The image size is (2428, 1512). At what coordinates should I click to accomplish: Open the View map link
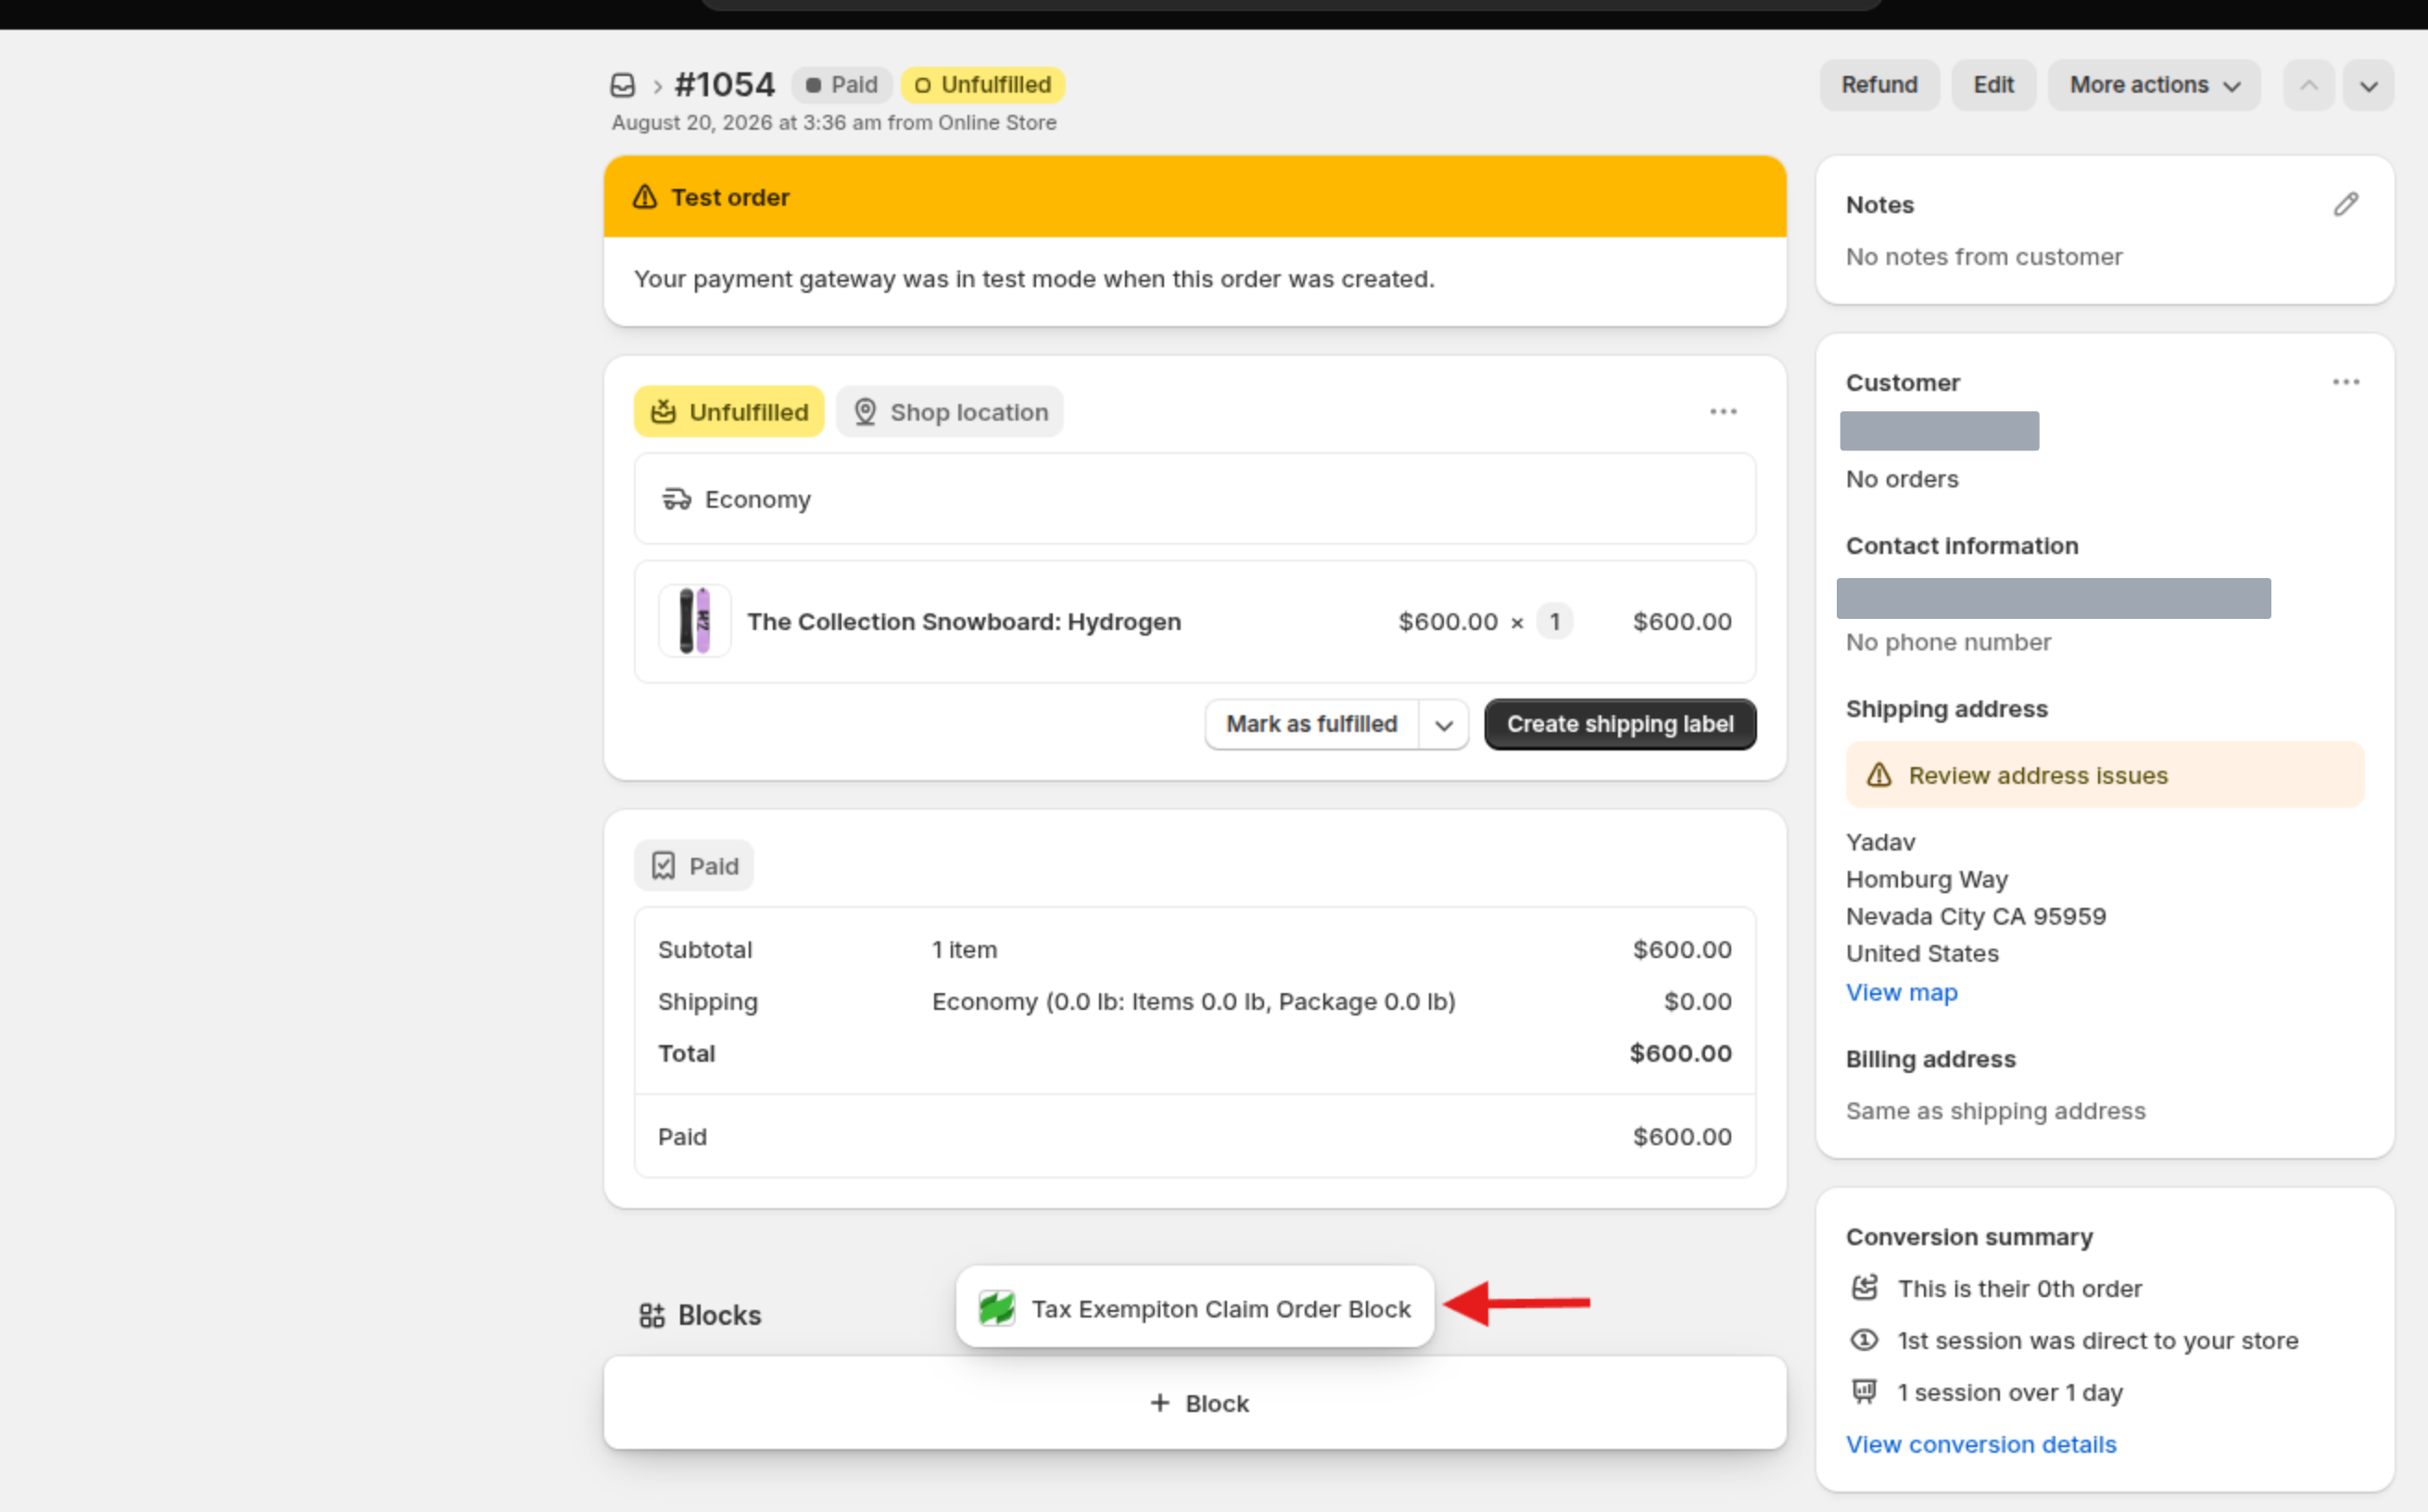tap(1901, 992)
